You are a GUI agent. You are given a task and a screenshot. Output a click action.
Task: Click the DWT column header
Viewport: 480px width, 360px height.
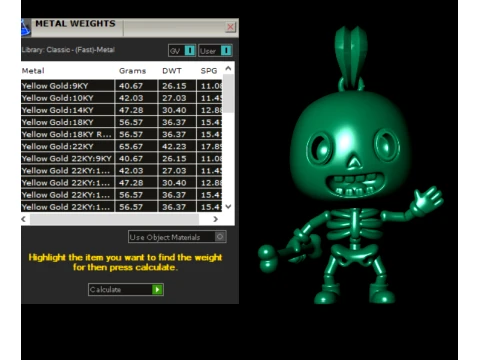[172, 71]
